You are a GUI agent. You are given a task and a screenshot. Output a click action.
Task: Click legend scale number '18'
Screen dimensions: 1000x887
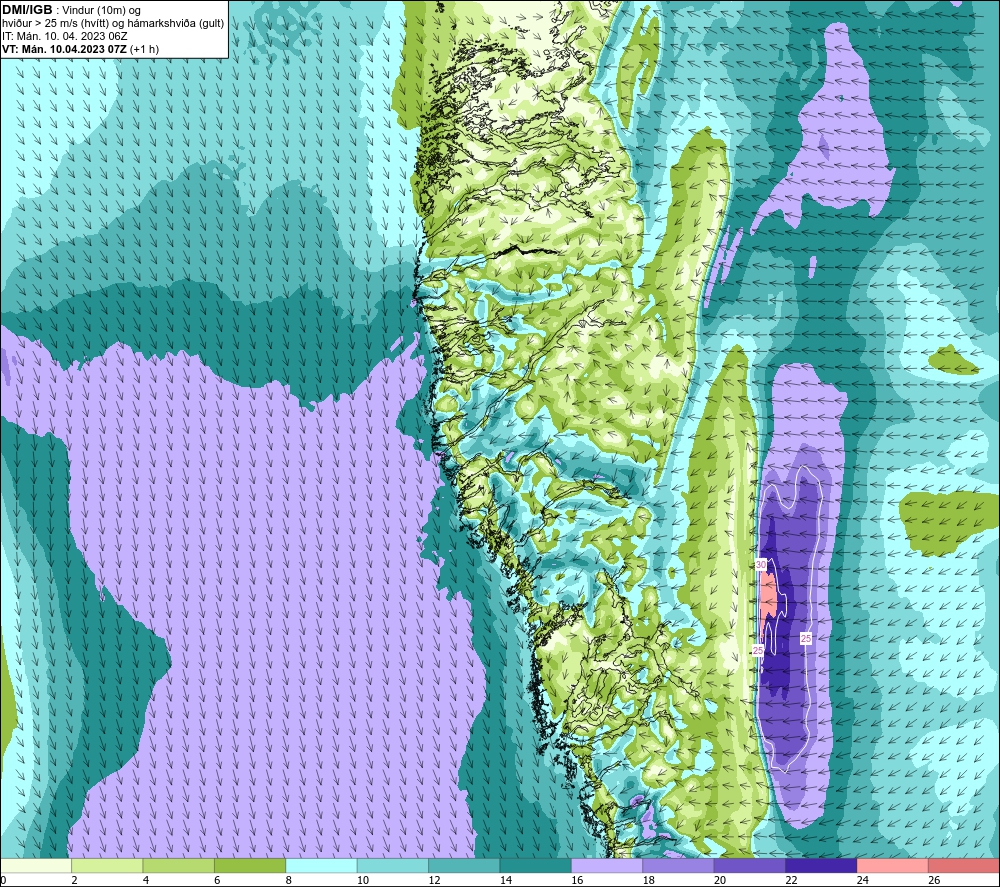coord(649,880)
